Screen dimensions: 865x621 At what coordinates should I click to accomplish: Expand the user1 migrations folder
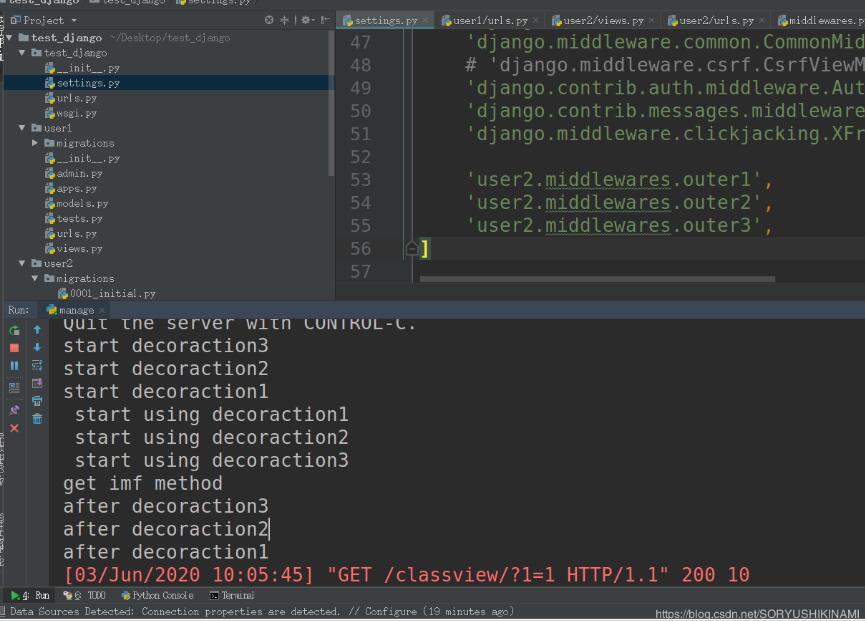tap(36, 143)
